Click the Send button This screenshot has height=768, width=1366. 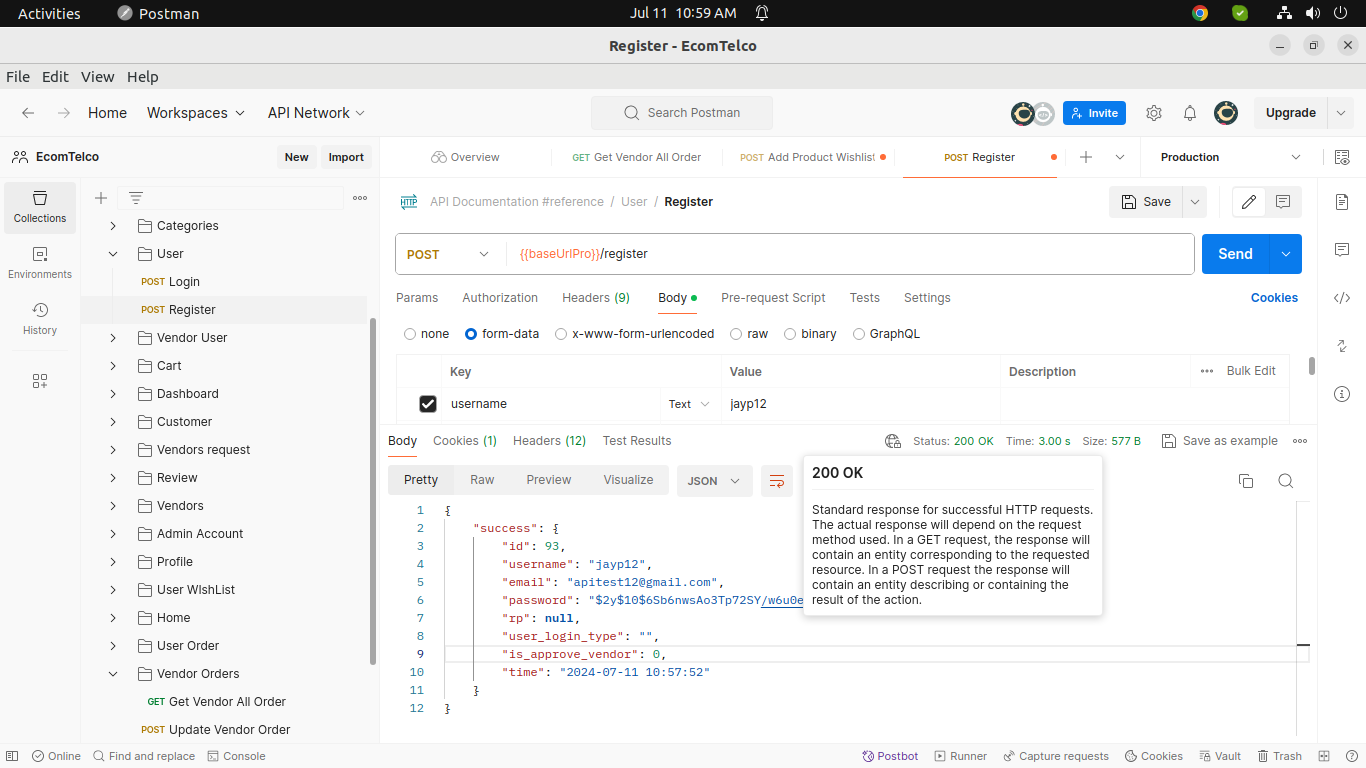pyautogui.click(x=1235, y=254)
